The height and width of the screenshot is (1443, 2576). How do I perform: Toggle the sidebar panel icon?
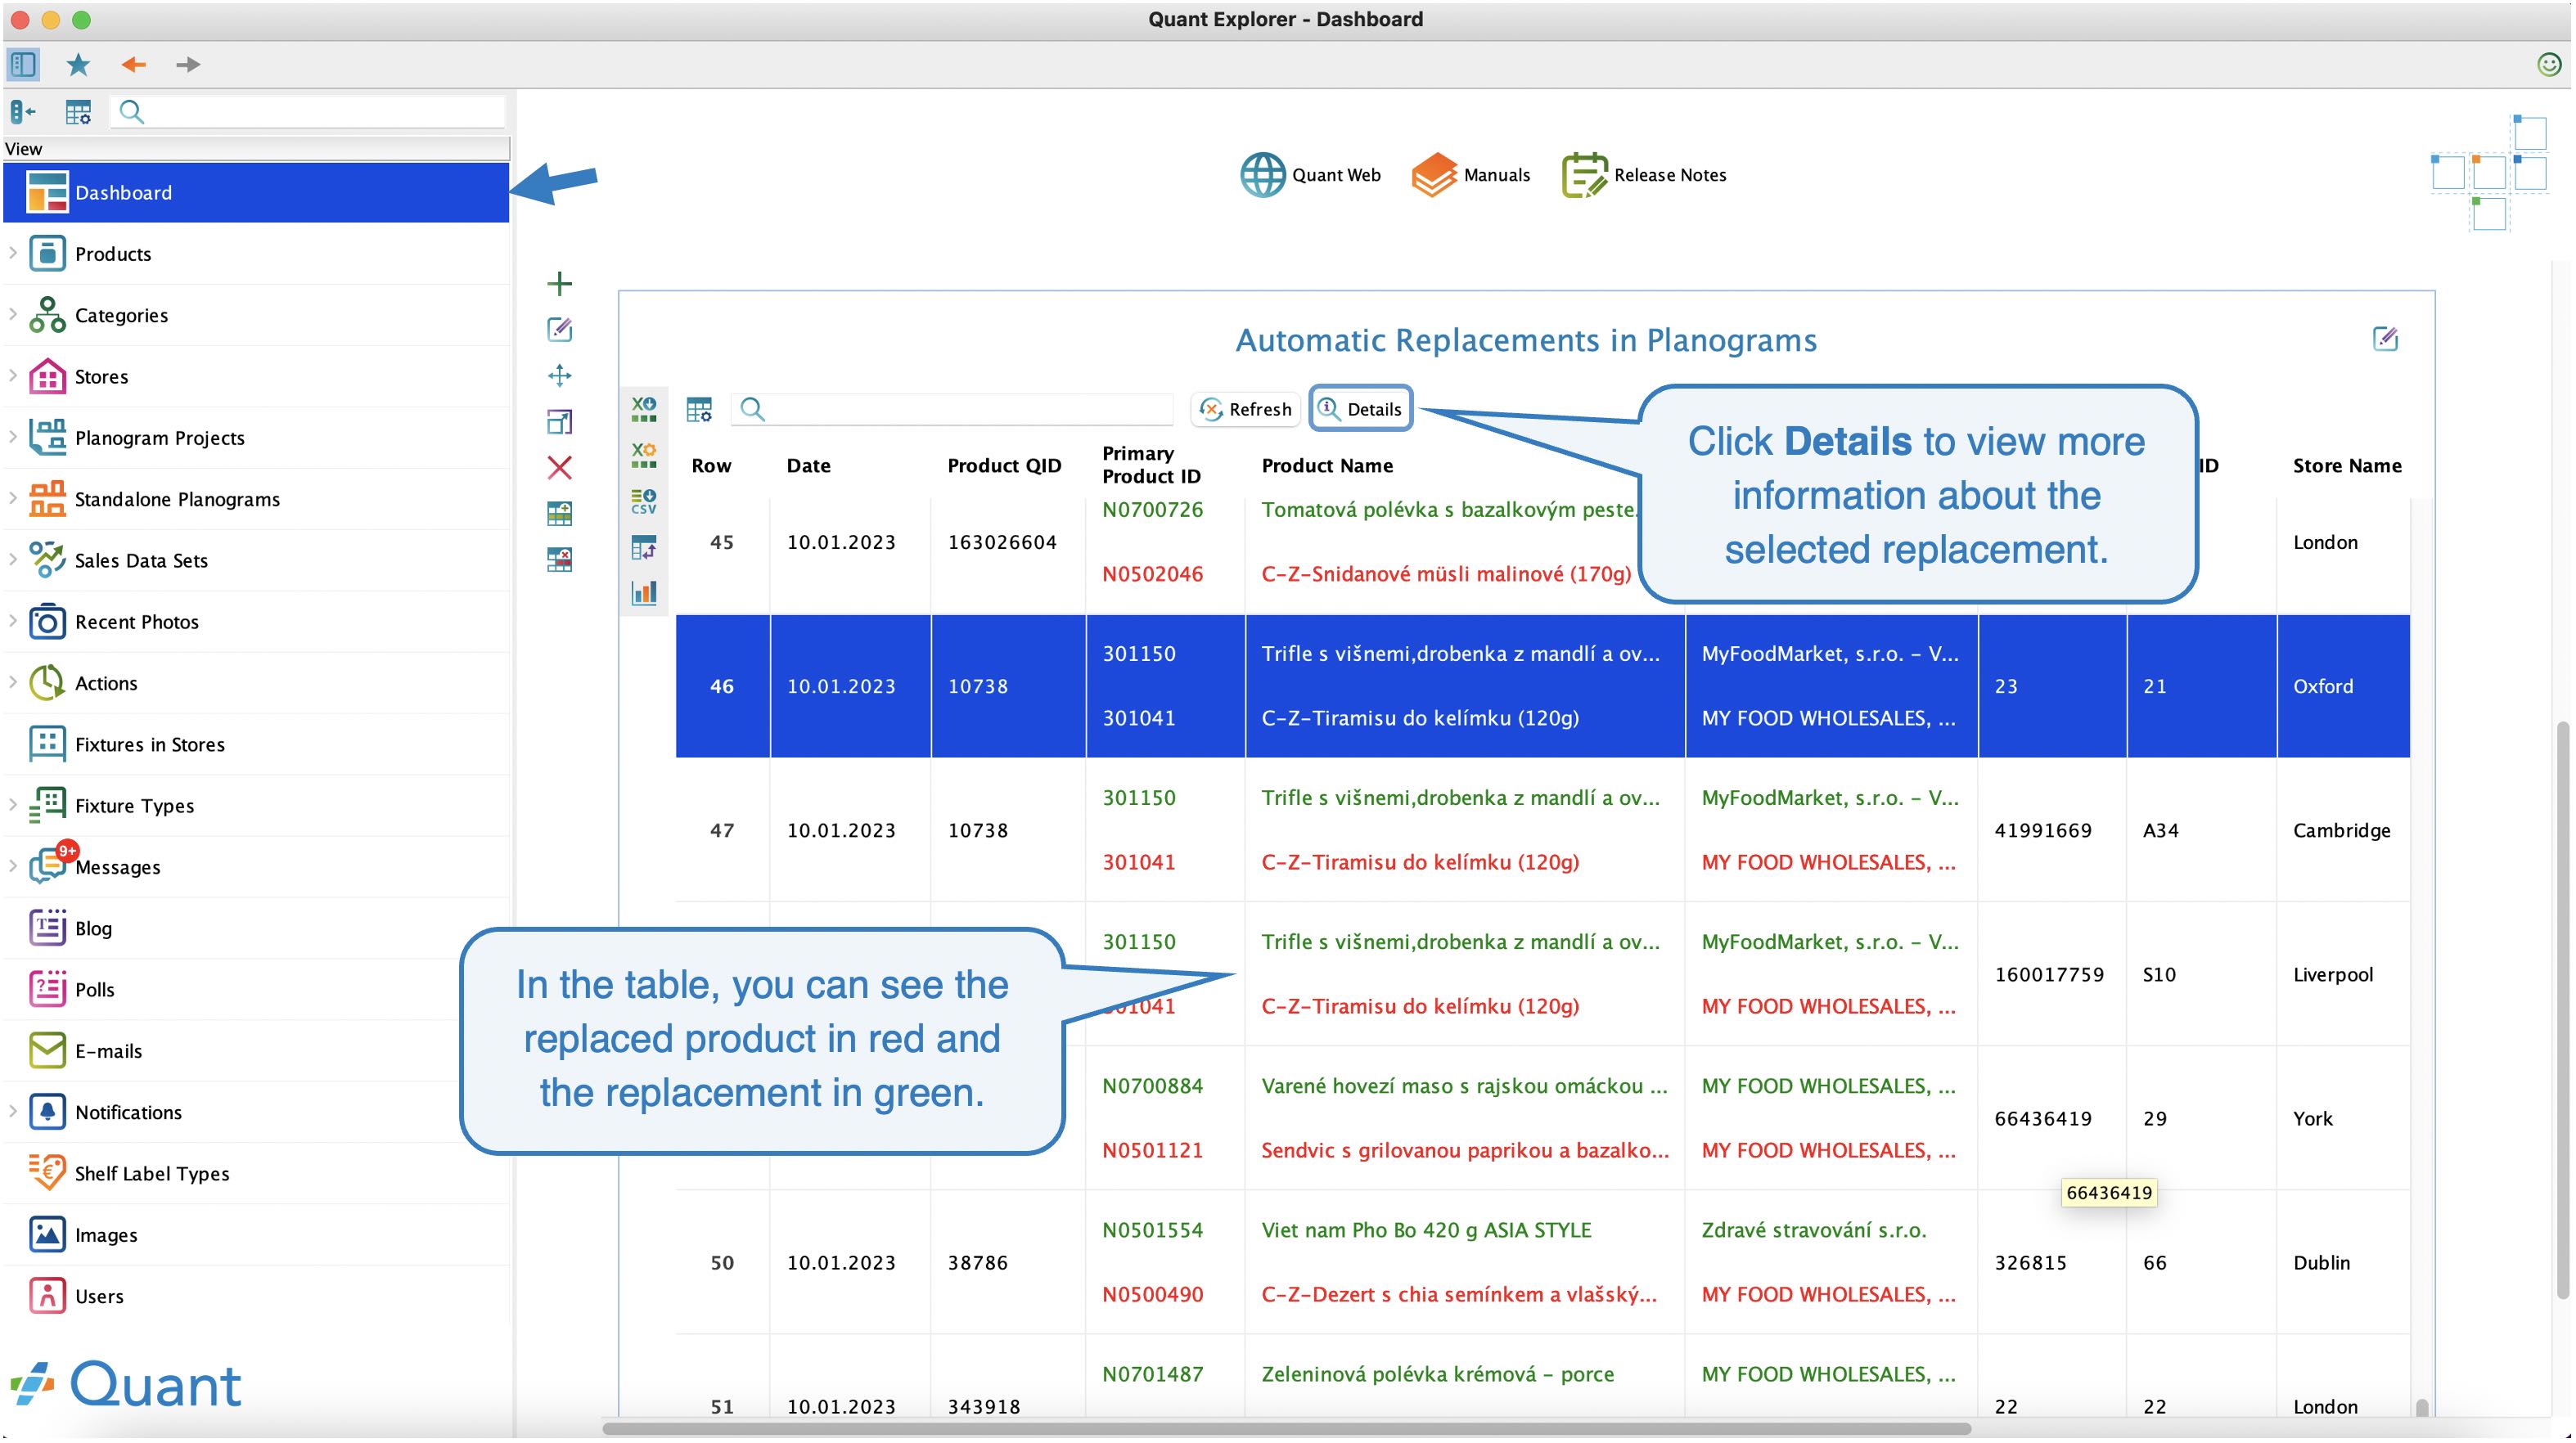23,65
